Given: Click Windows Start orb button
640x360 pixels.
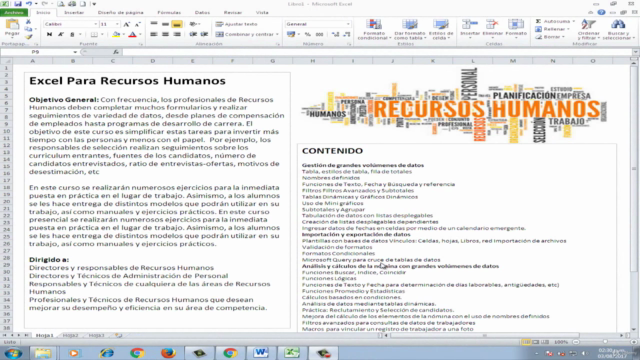Looking at the screenshot, I should [x=13, y=353].
